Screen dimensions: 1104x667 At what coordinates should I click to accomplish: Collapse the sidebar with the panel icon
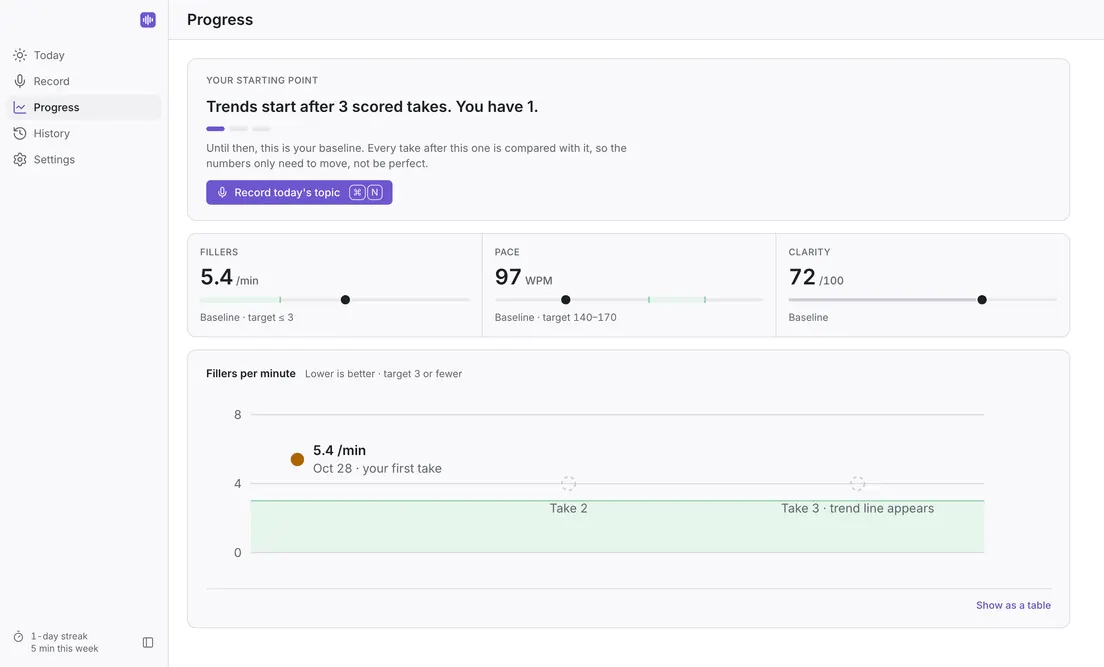tap(148, 642)
